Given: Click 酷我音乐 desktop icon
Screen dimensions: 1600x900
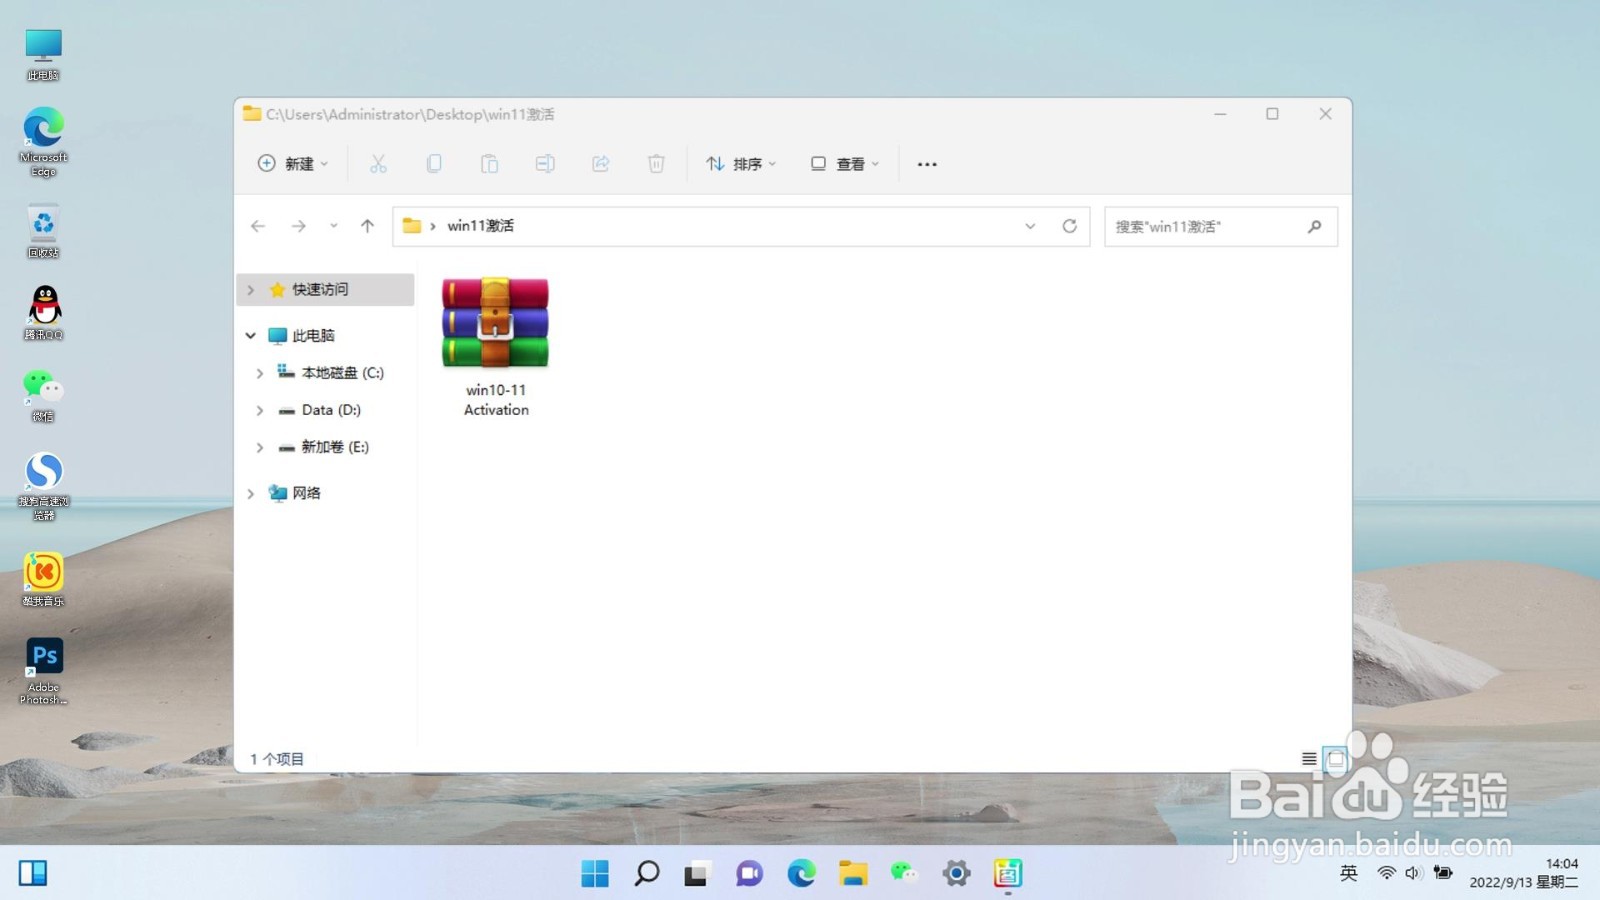Looking at the screenshot, I should click(43, 579).
